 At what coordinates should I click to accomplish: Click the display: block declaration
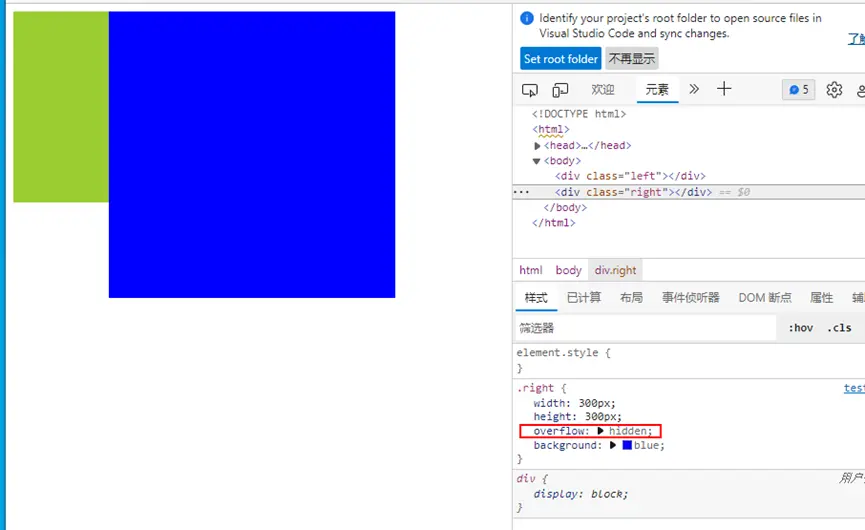pos(580,494)
